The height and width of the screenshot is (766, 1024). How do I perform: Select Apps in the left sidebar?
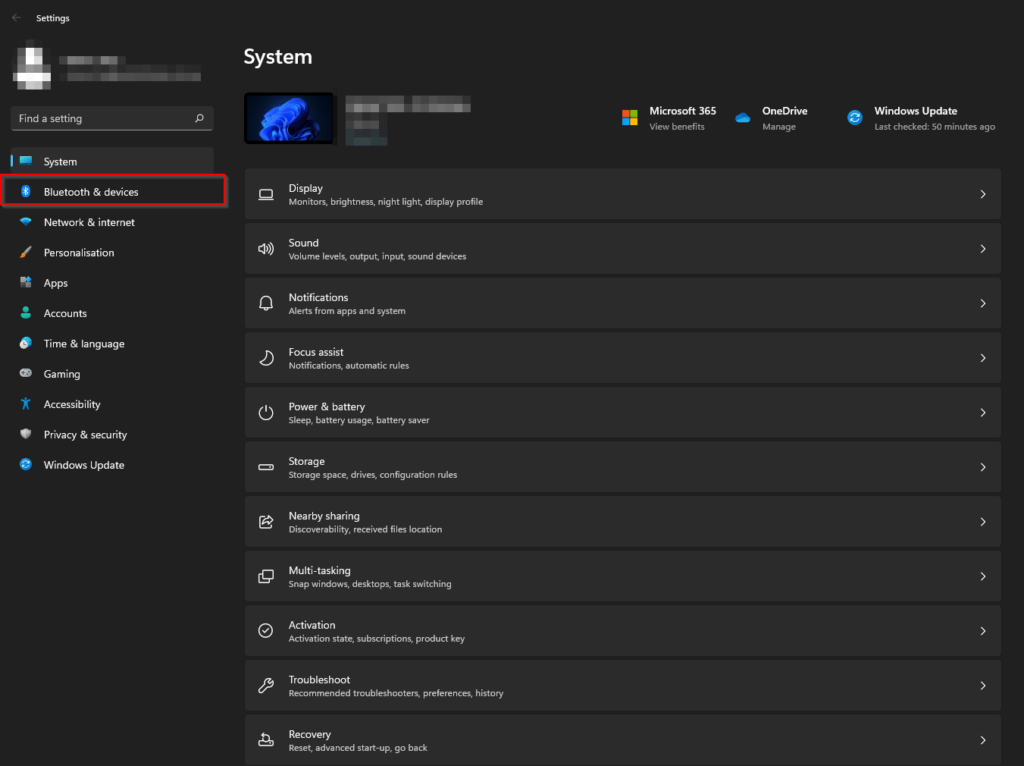tap(56, 283)
